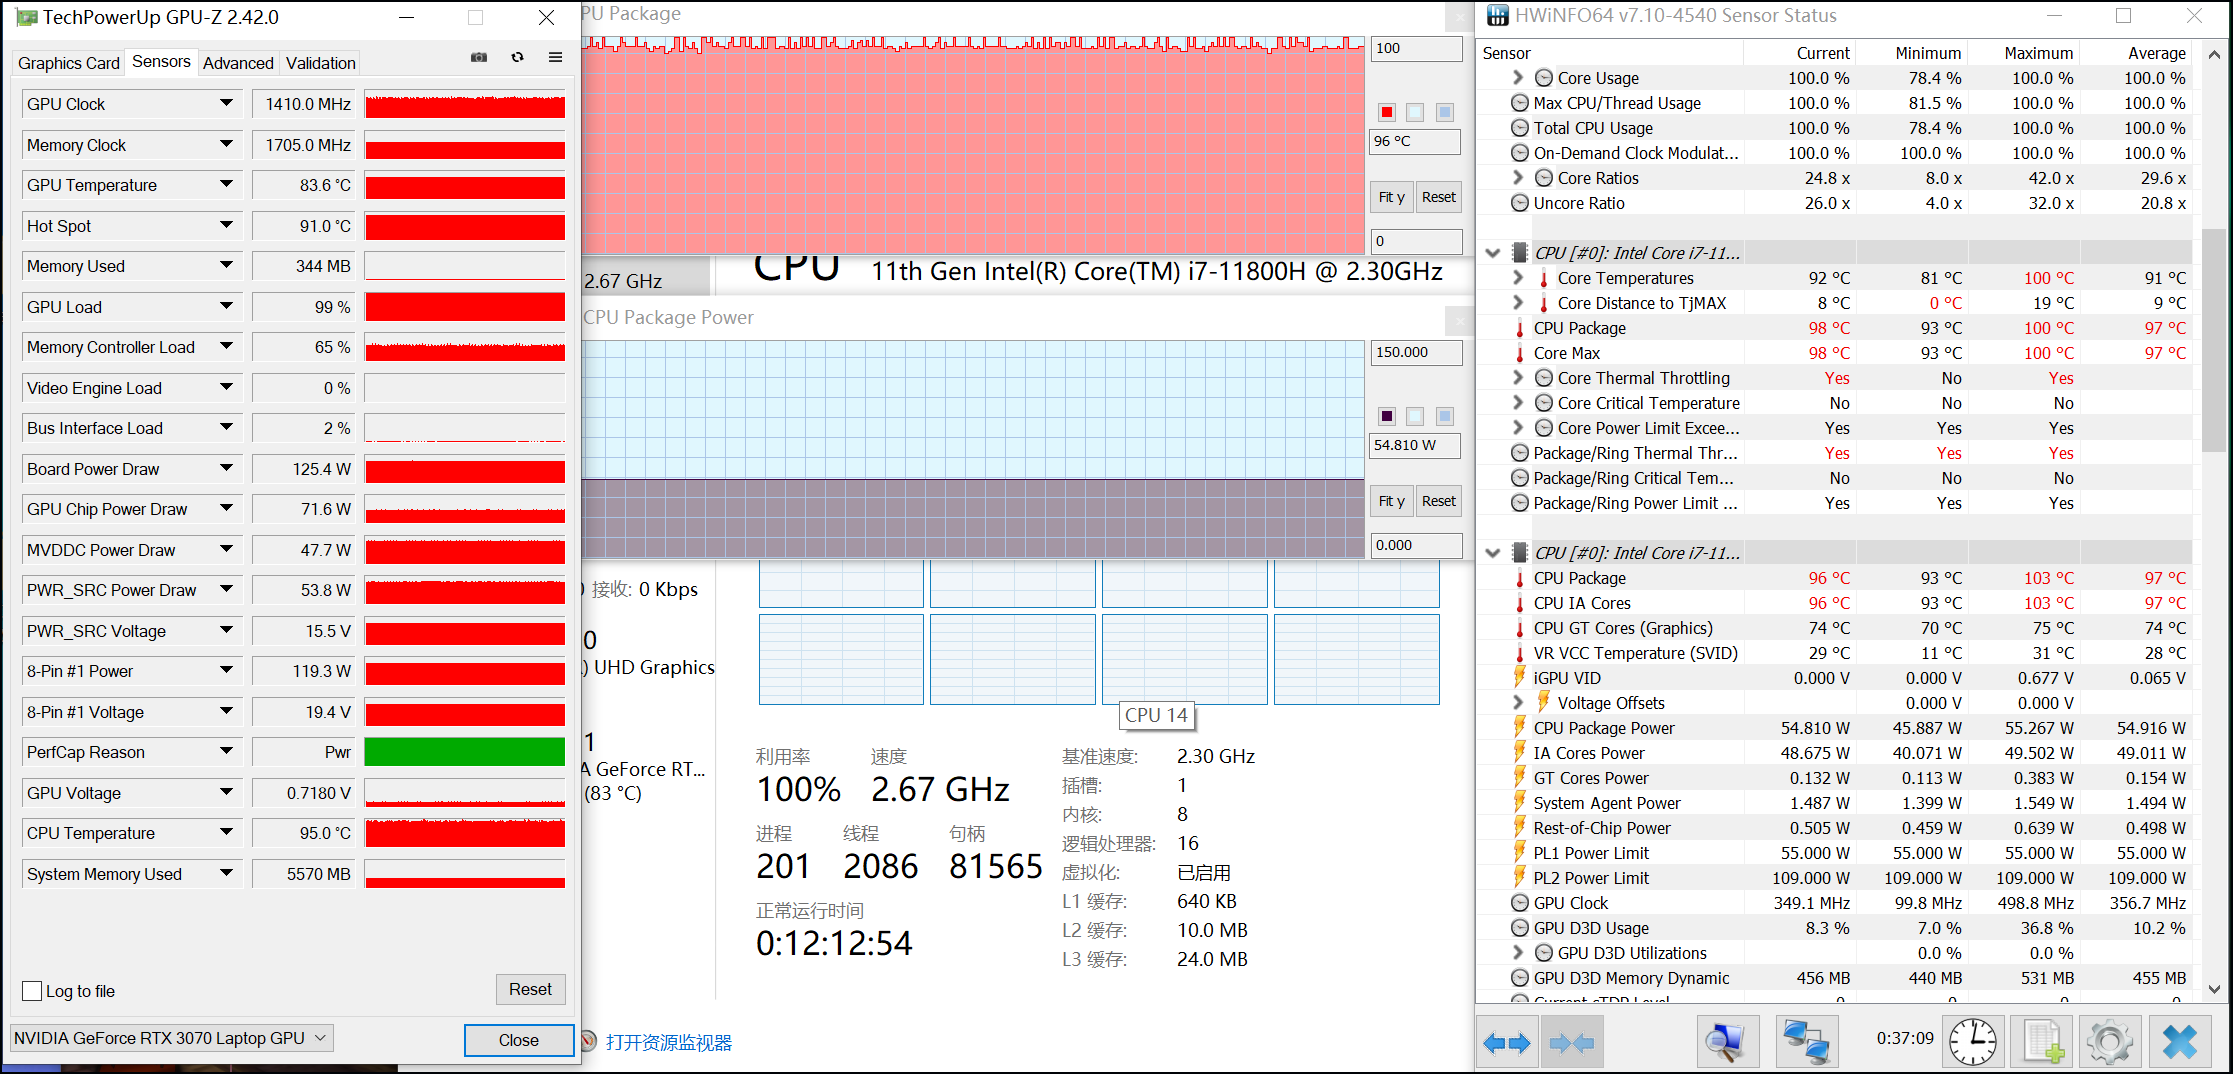The image size is (2233, 1074).
Task: Close sensors with blue X icon
Action: click(2179, 1043)
